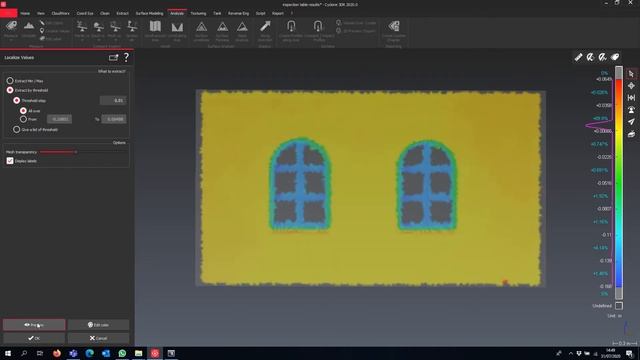Viewport: 640px width, 360px height.
Task: Click the bottom right-toolbar layer icon
Action: point(631,134)
